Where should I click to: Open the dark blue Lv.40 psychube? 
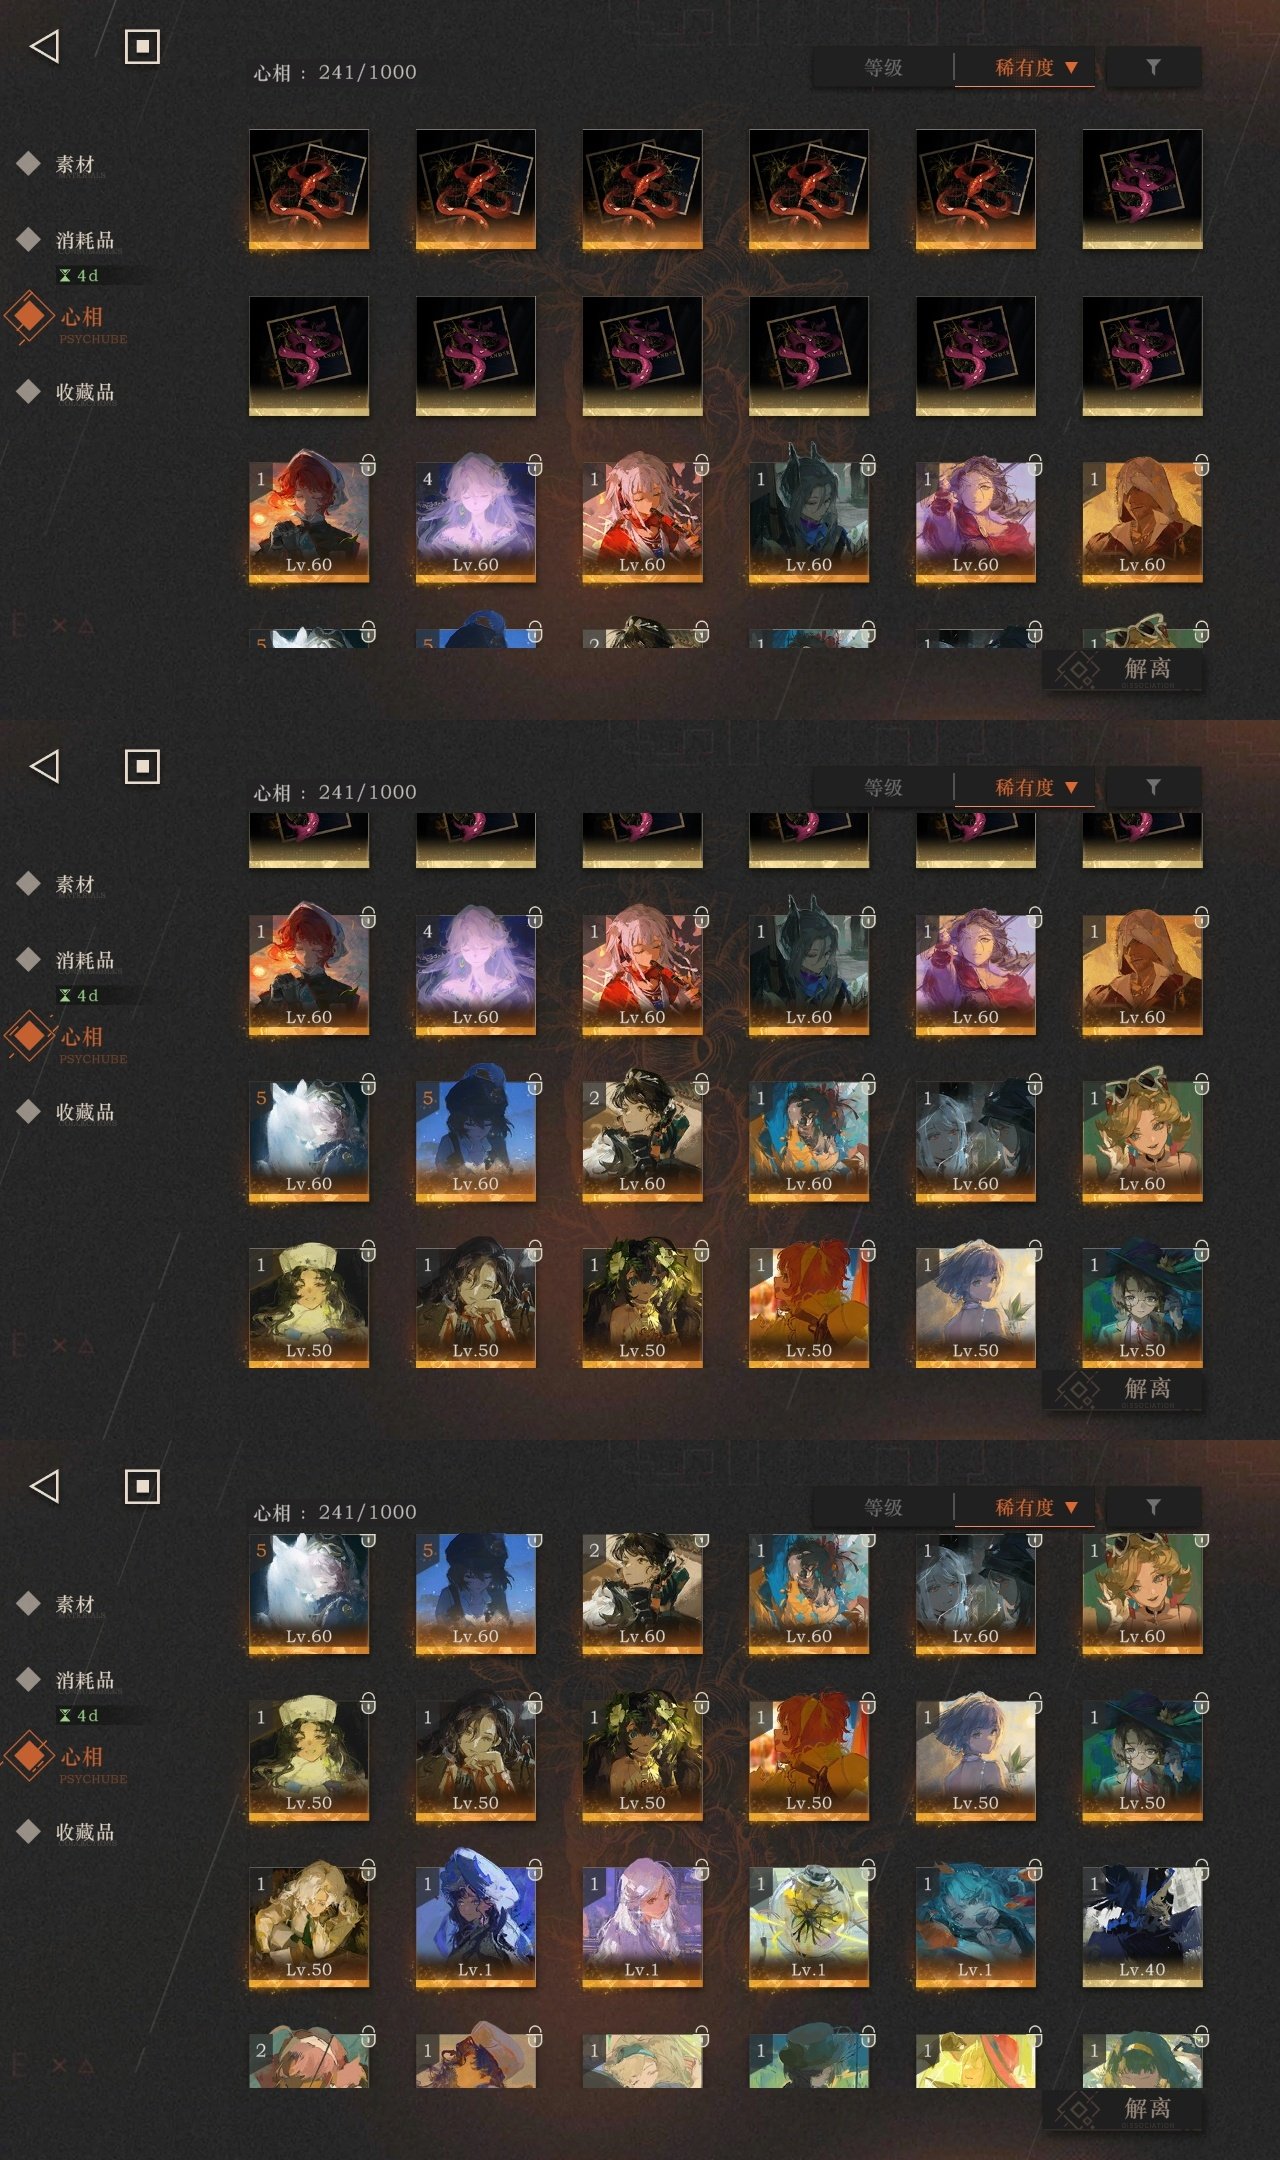point(1142,1926)
